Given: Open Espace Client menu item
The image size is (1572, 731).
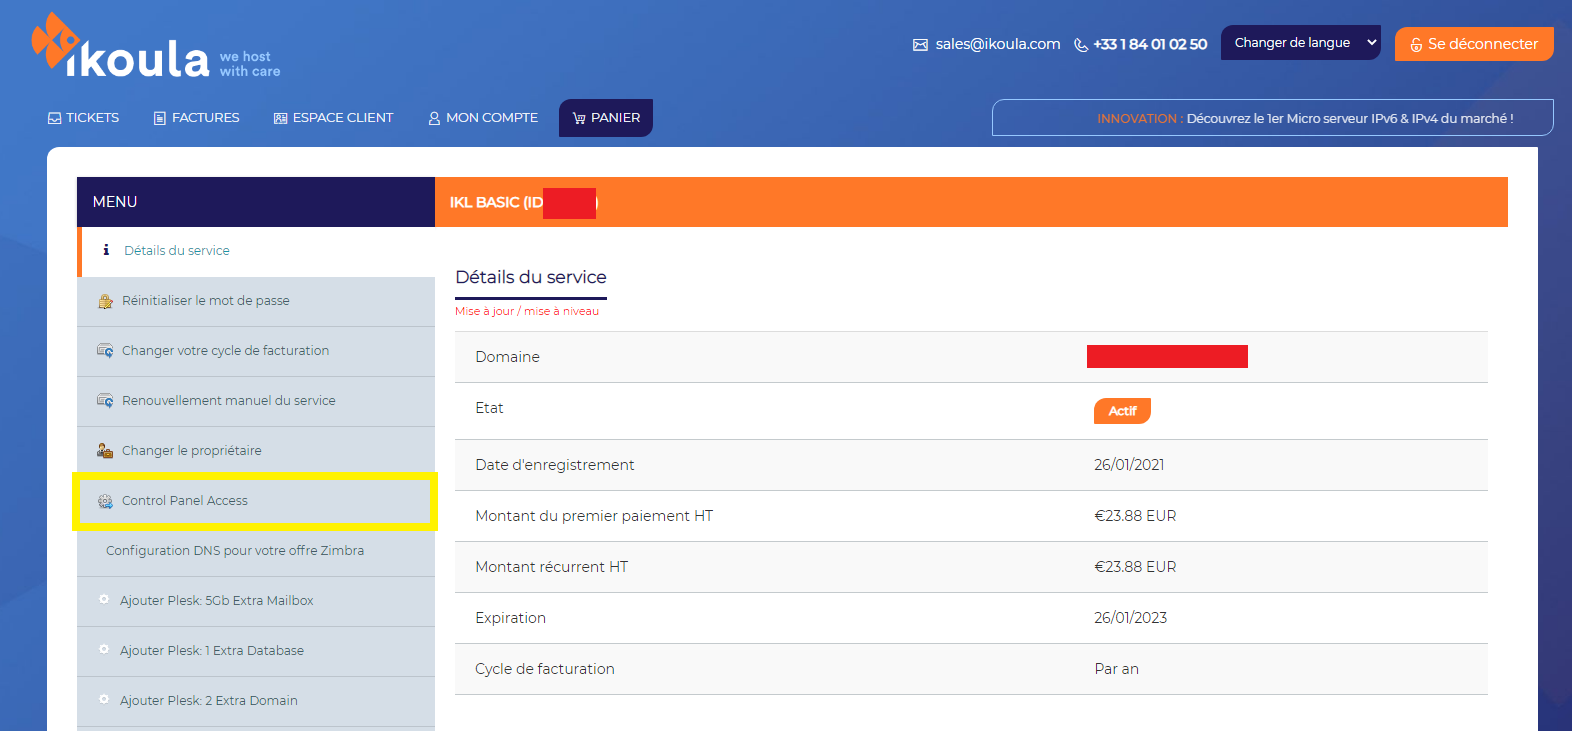Looking at the screenshot, I should coord(334,118).
